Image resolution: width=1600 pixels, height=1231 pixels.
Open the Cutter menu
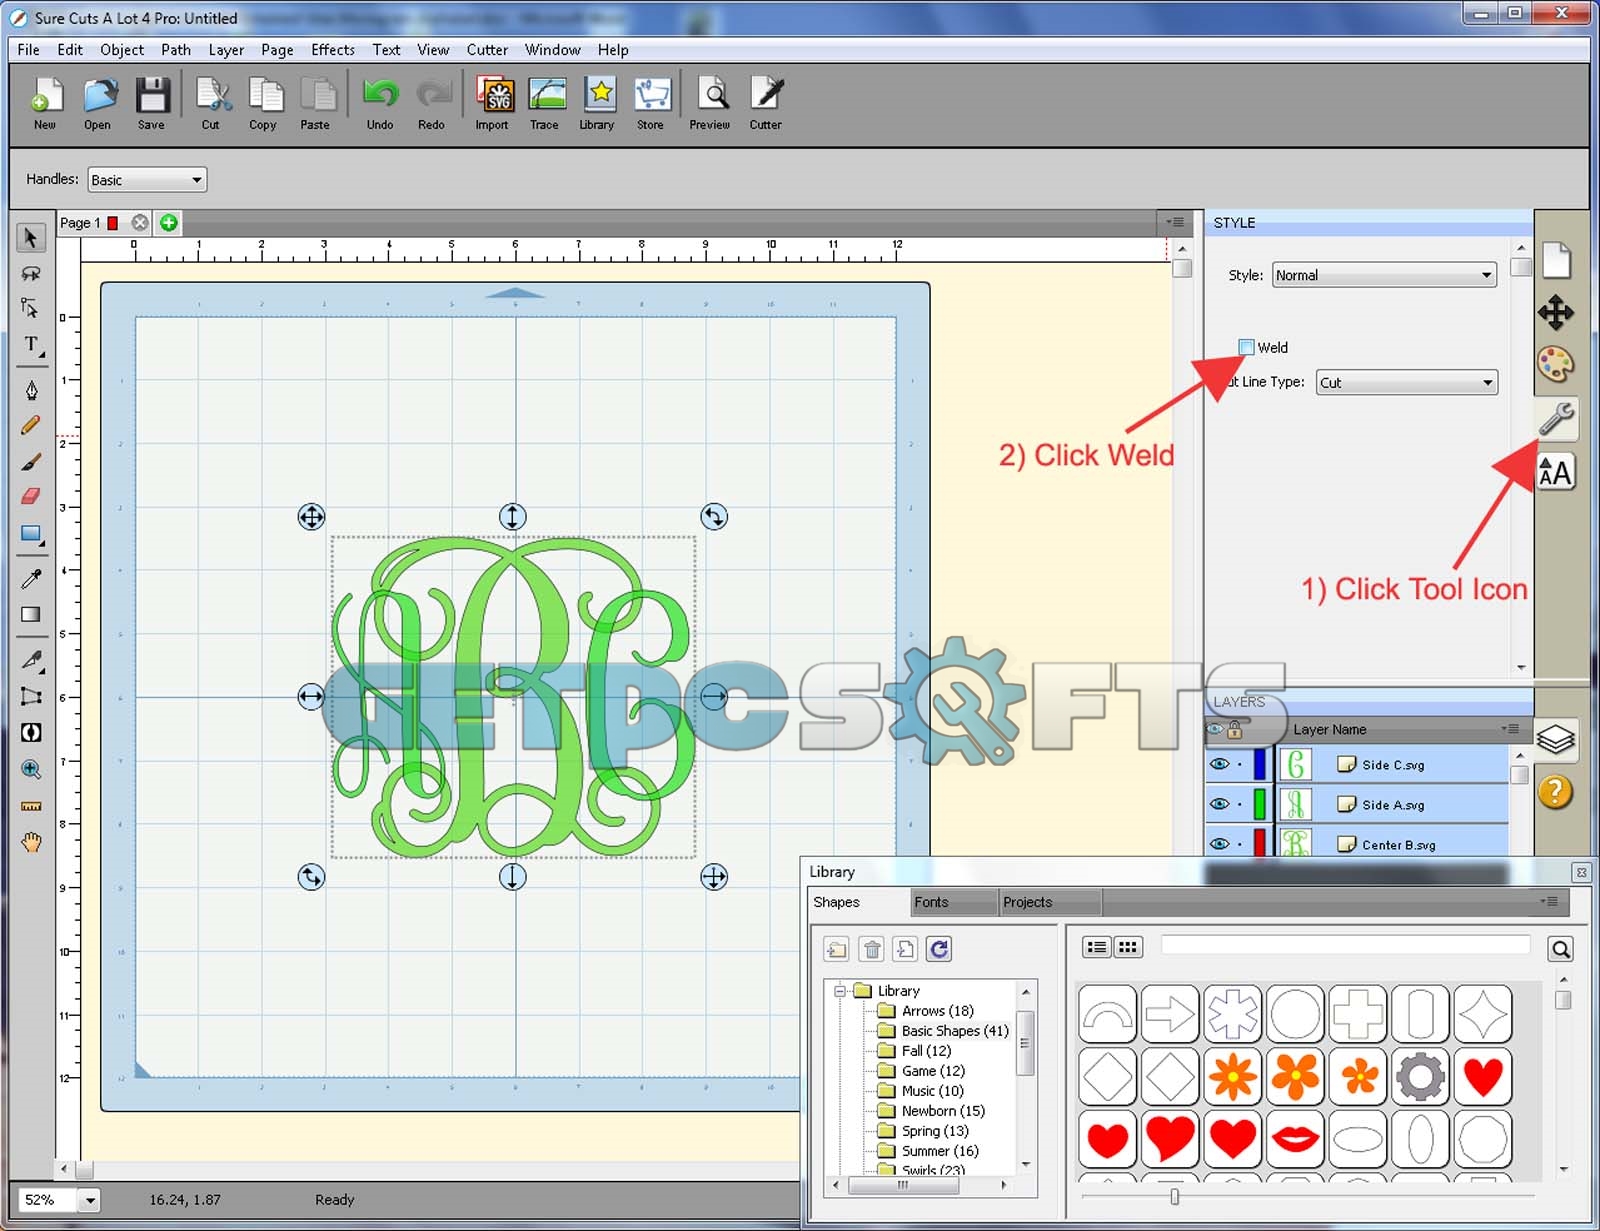(487, 50)
